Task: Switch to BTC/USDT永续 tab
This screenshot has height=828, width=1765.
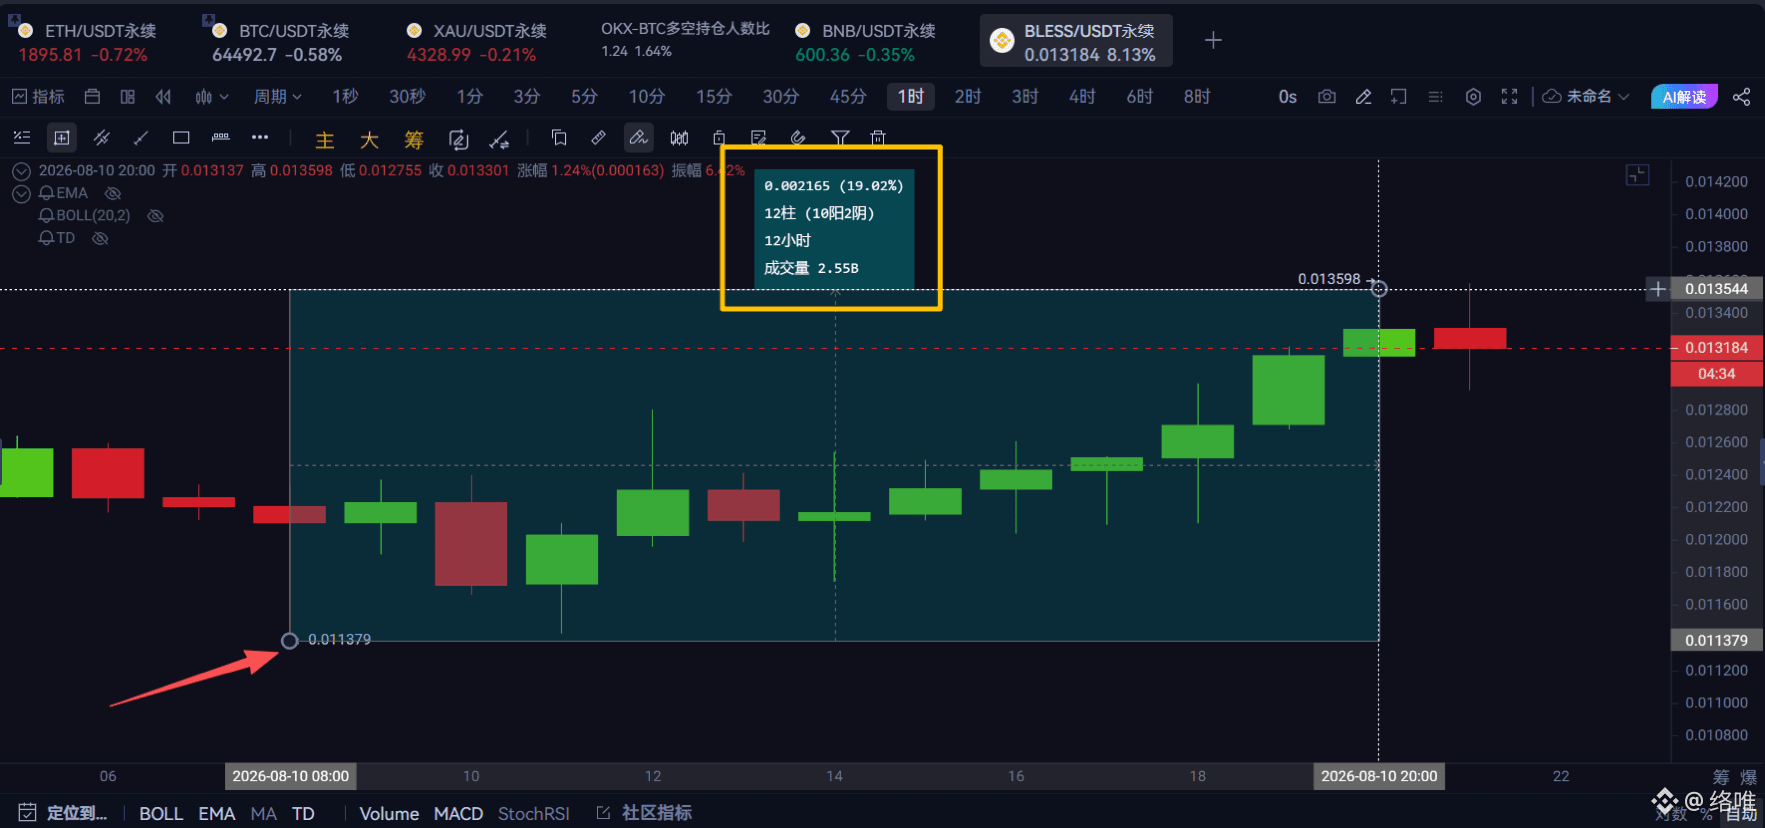Action: point(281,42)
